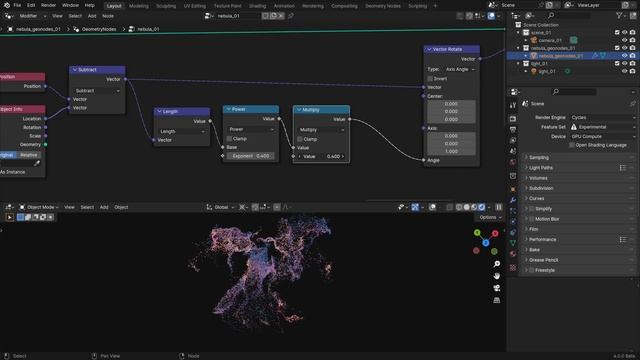Click the outliner search field
The height and width of the screenshot is (360, 640).
(569, 16)
